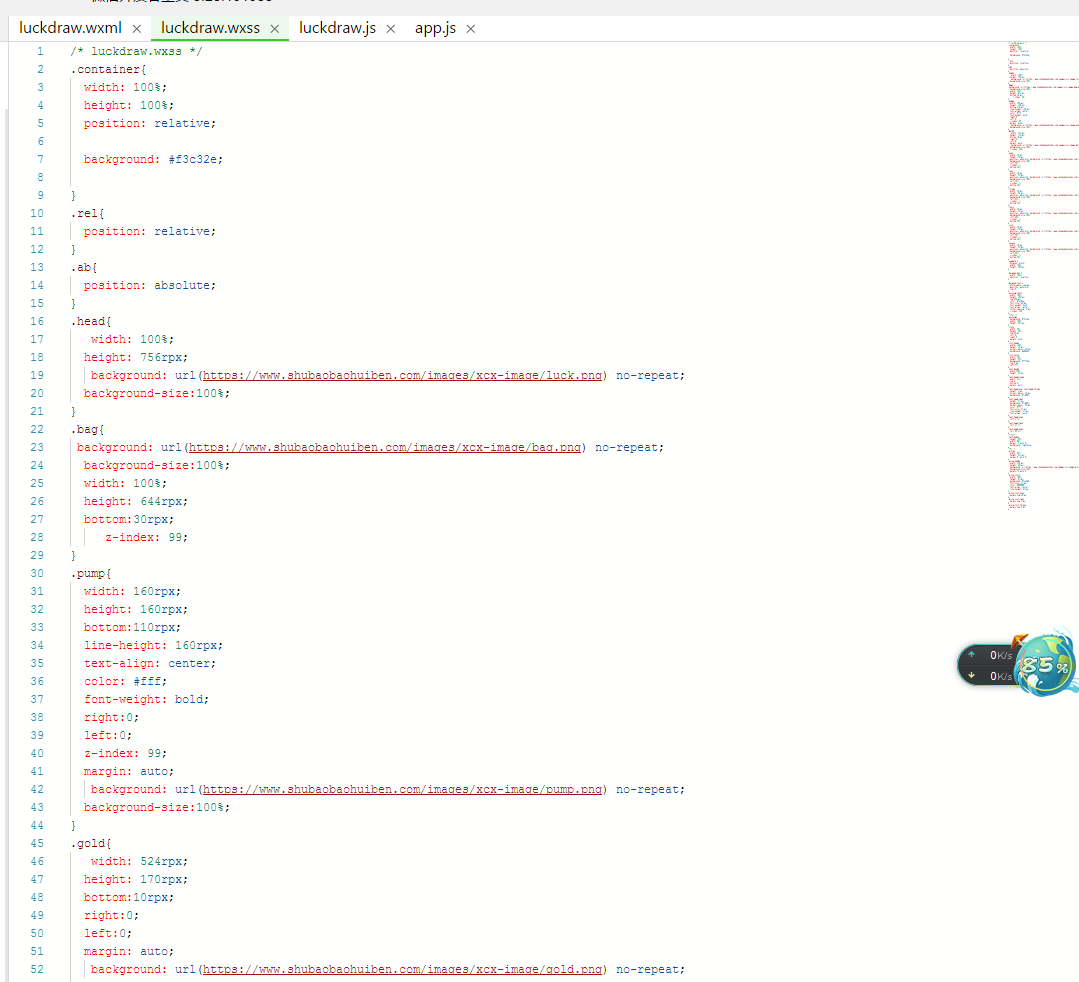Click the .gold selector text
This screenshot has width=1079, height=982.
click(x=90, y=844)
